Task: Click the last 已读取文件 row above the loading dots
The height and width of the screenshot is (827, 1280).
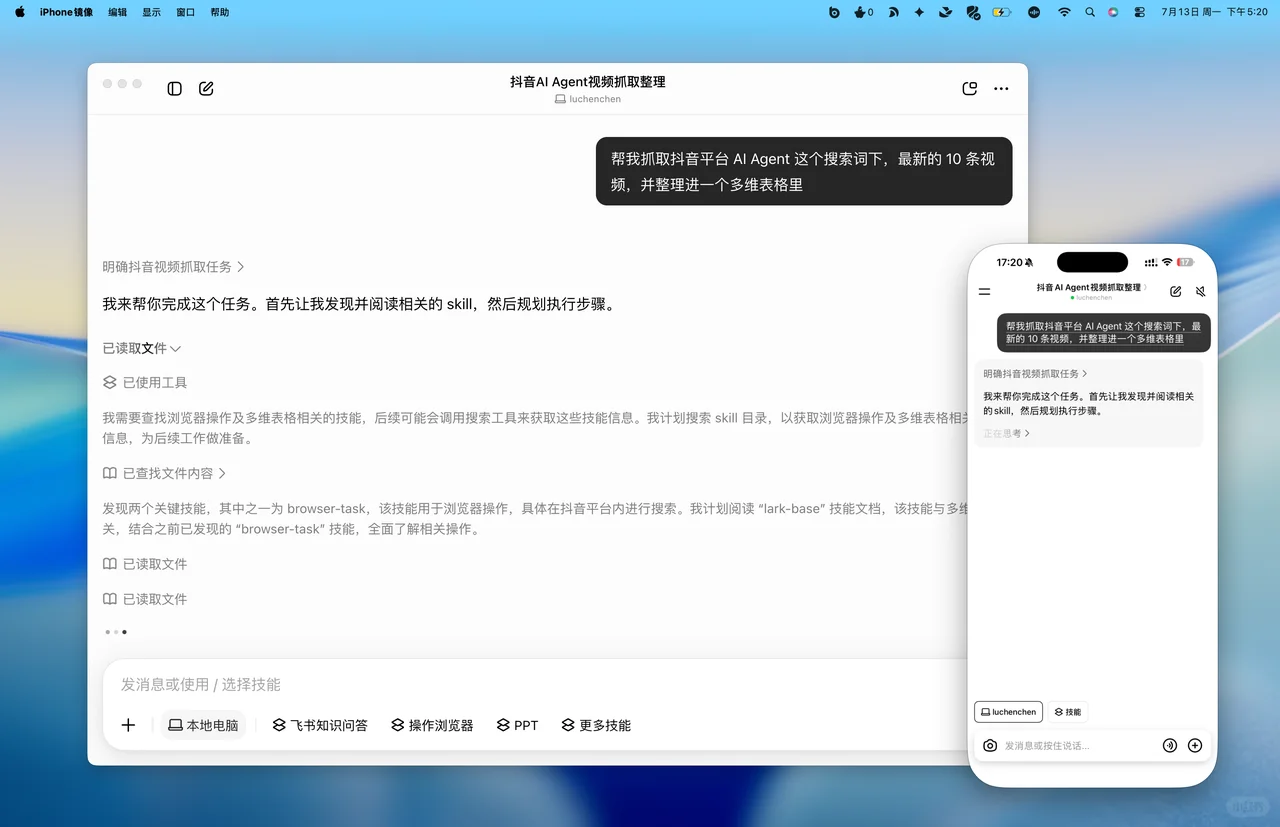Action: coord(145,599)
